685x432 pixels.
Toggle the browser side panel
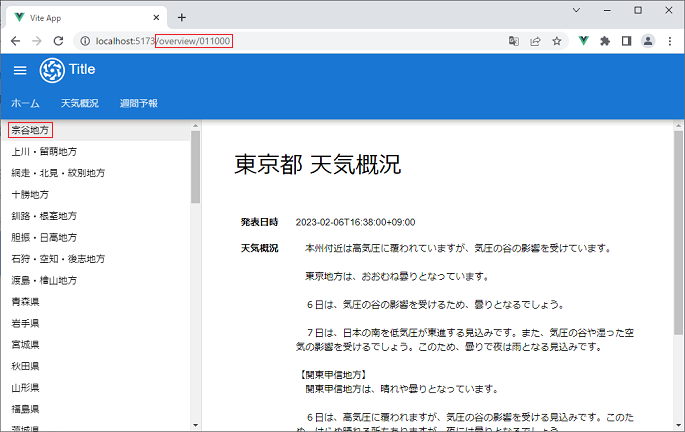[626, 41]
